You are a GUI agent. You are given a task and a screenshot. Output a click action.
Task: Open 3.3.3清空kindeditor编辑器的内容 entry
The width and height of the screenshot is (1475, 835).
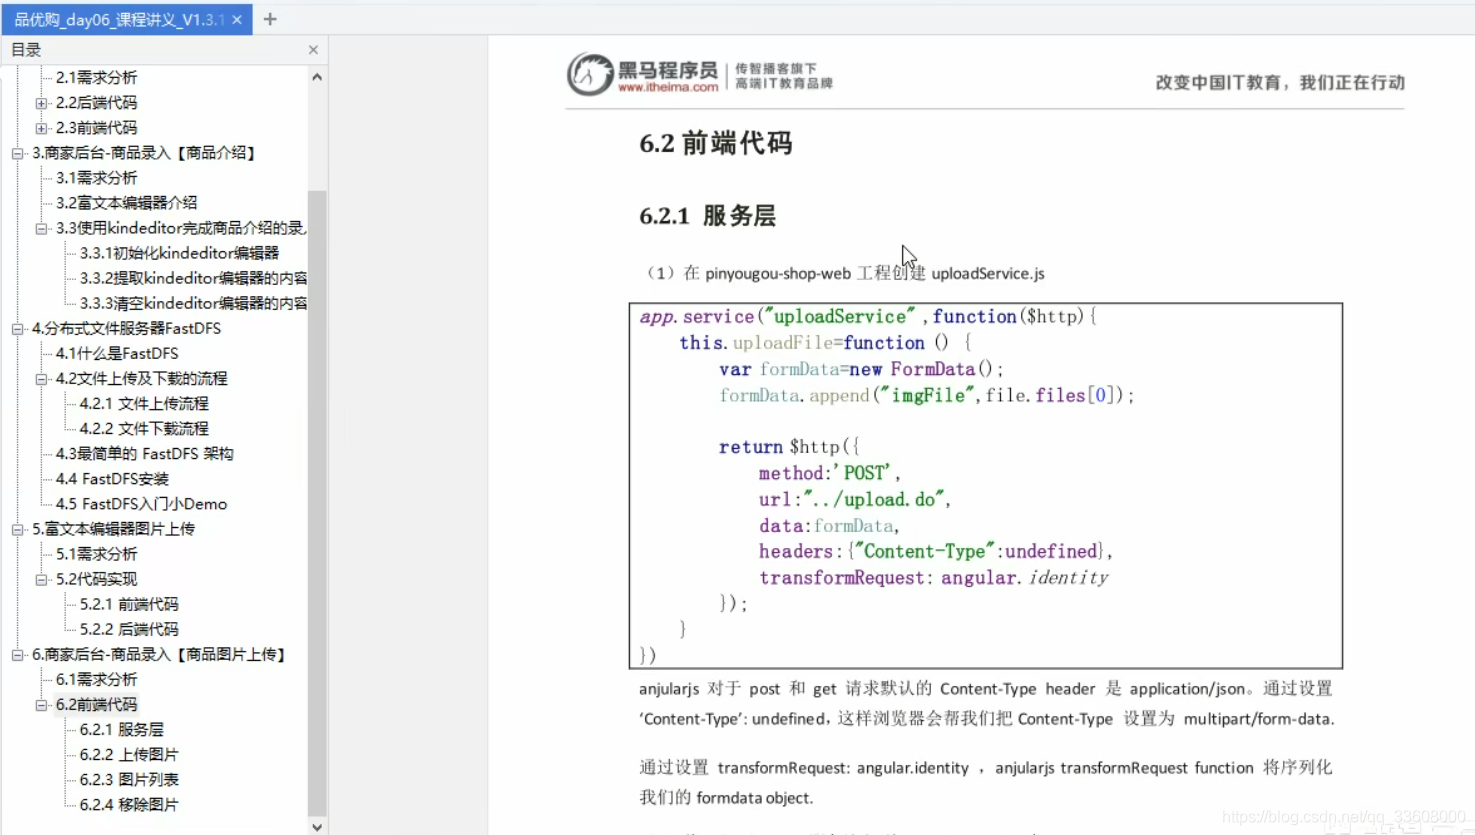pos(193,303)
